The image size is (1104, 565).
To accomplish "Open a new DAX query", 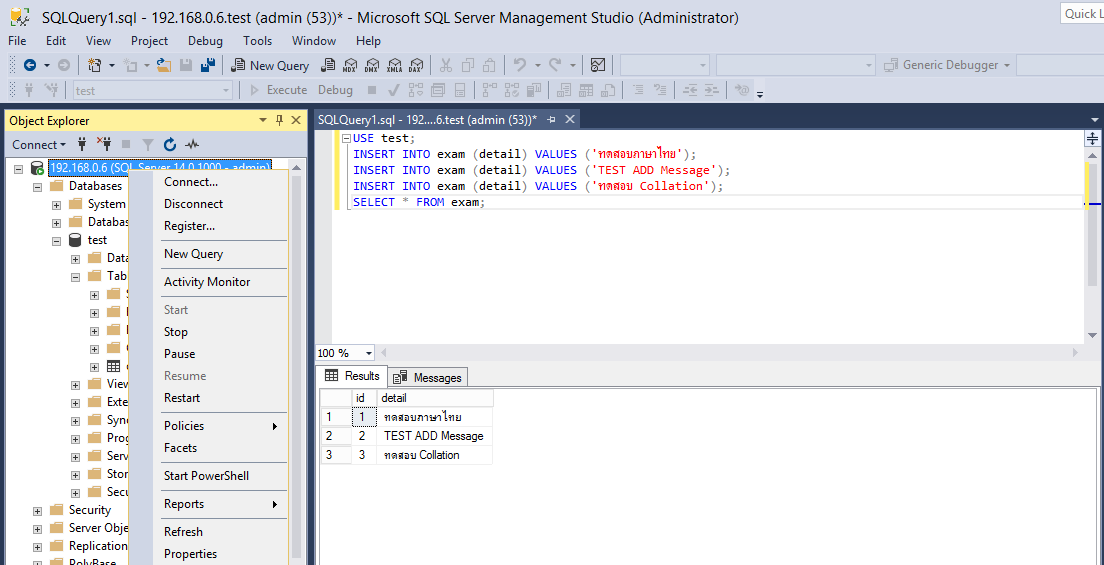I will (416, 65).
